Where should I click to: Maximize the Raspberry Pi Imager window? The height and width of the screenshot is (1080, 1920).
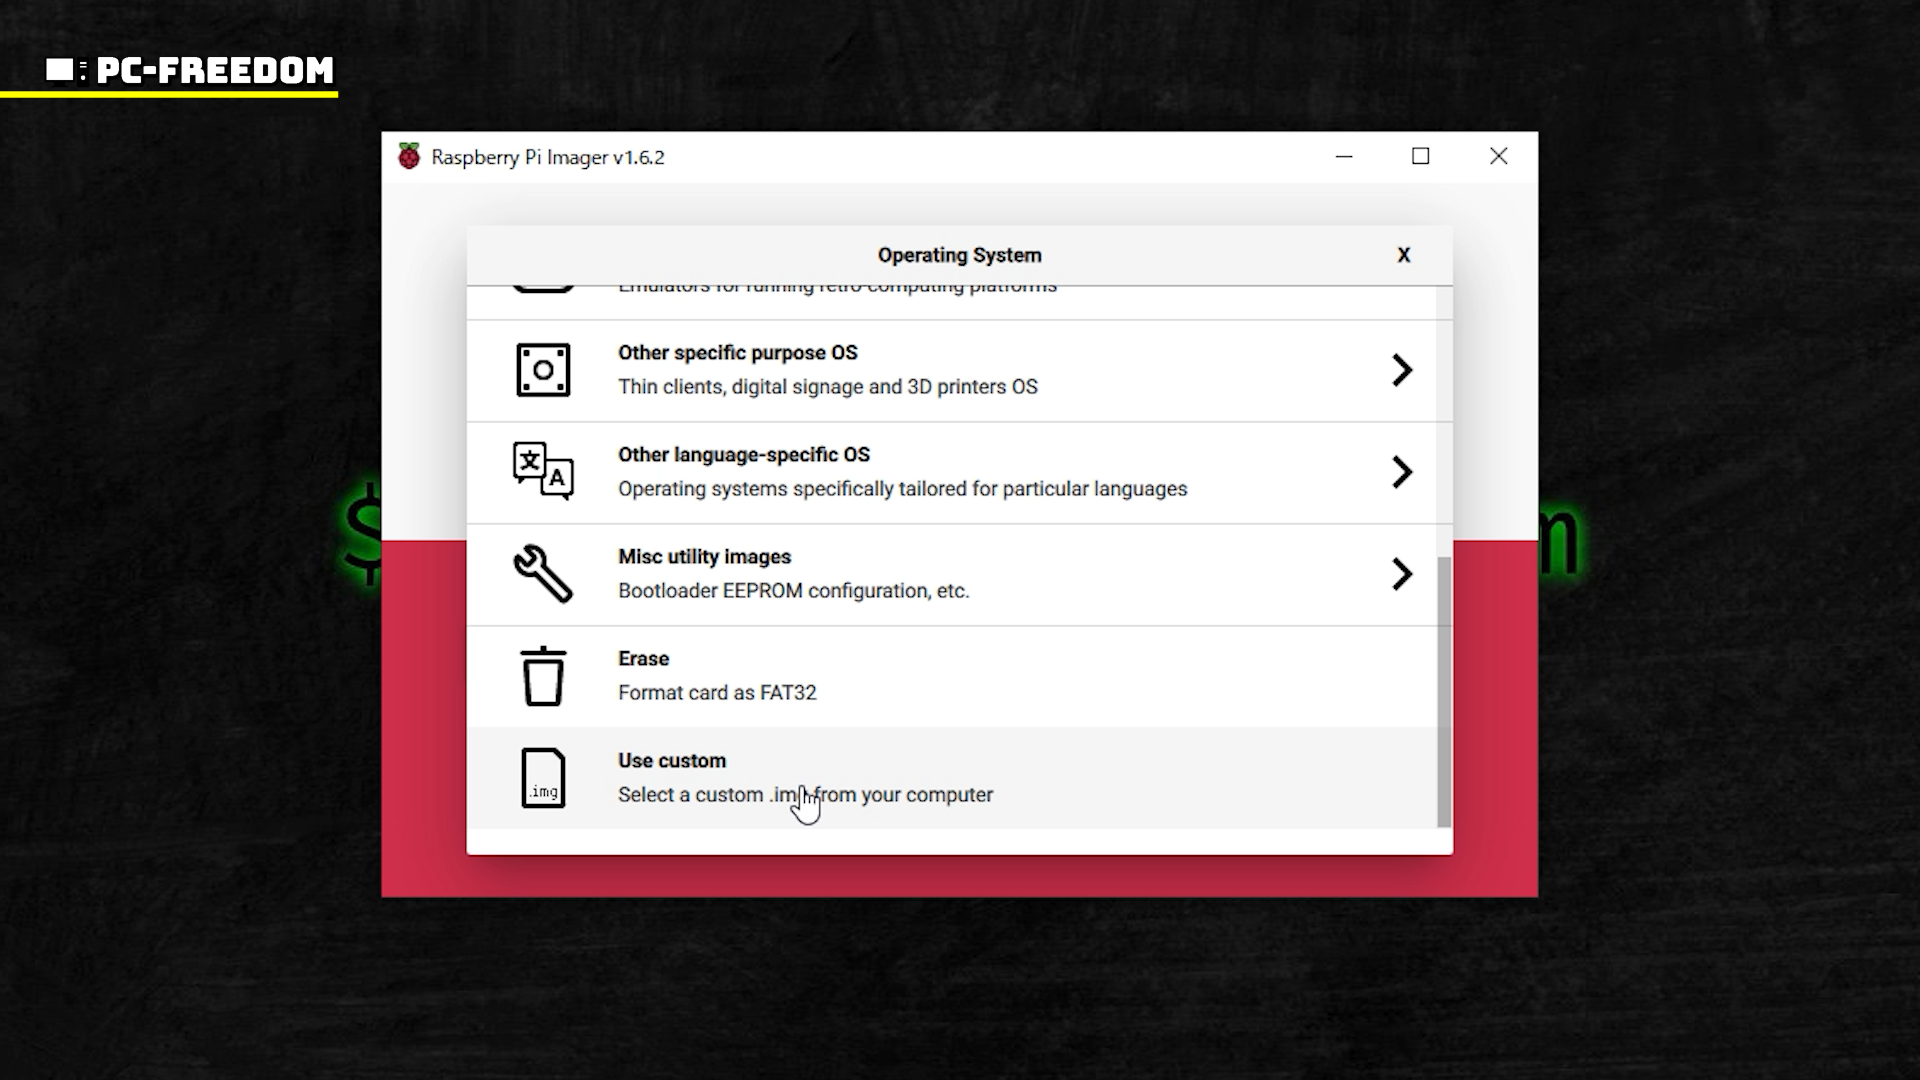point(1420,156)
